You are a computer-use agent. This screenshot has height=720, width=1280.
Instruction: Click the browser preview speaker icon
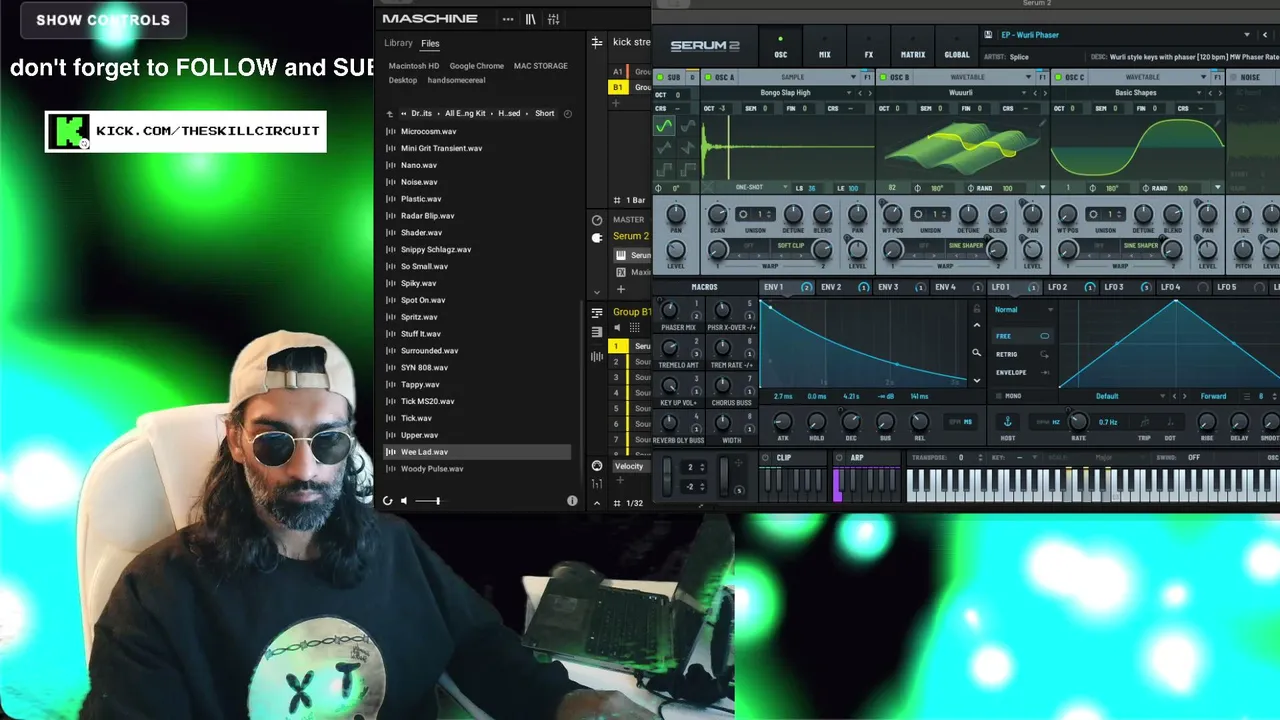(404, 501)
